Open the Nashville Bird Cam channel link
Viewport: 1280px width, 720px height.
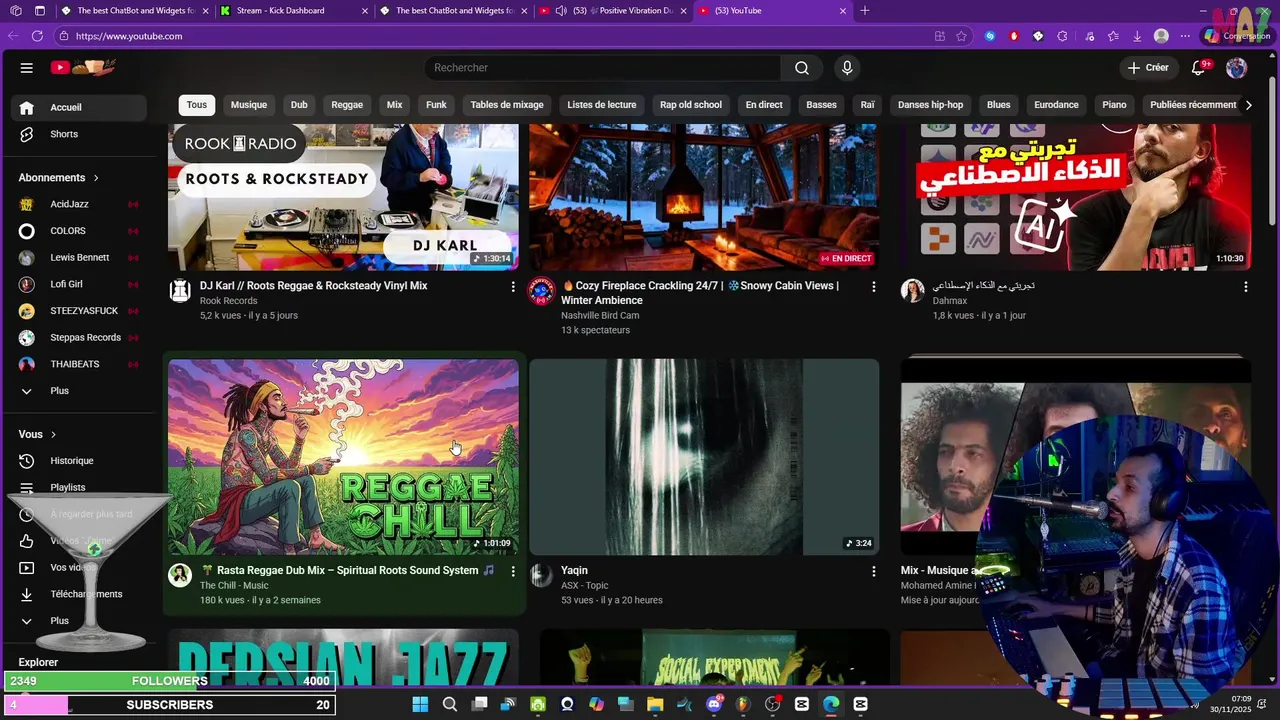coord(600,316)
